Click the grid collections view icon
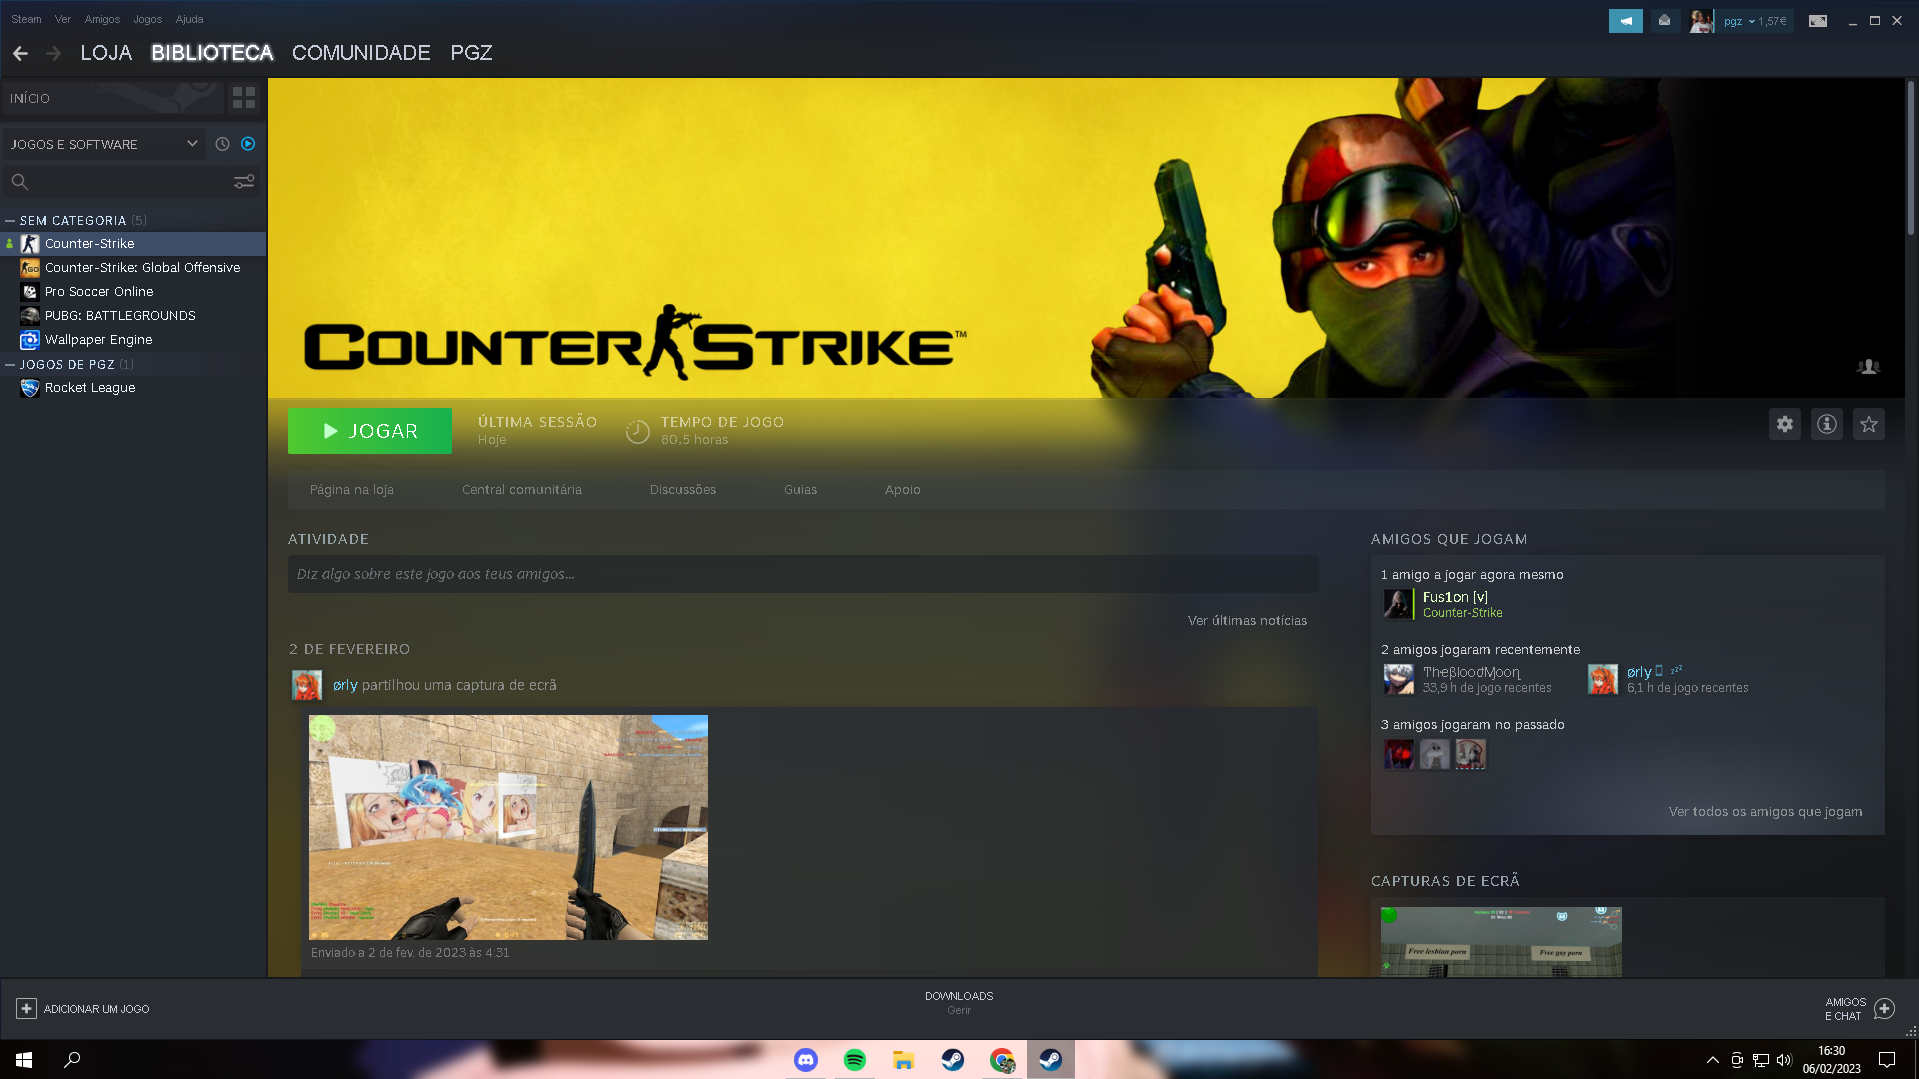 point(243,98)
